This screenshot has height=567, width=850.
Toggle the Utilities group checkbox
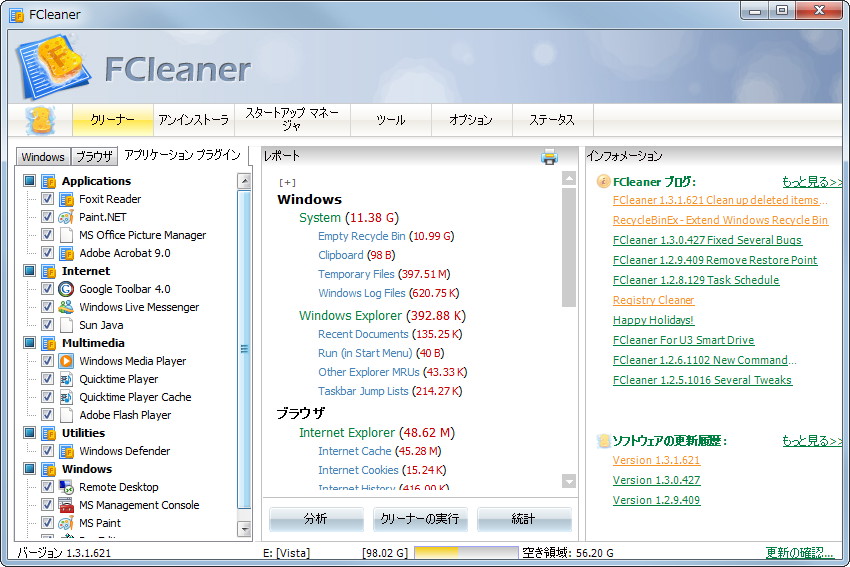[x=29, y=433]
